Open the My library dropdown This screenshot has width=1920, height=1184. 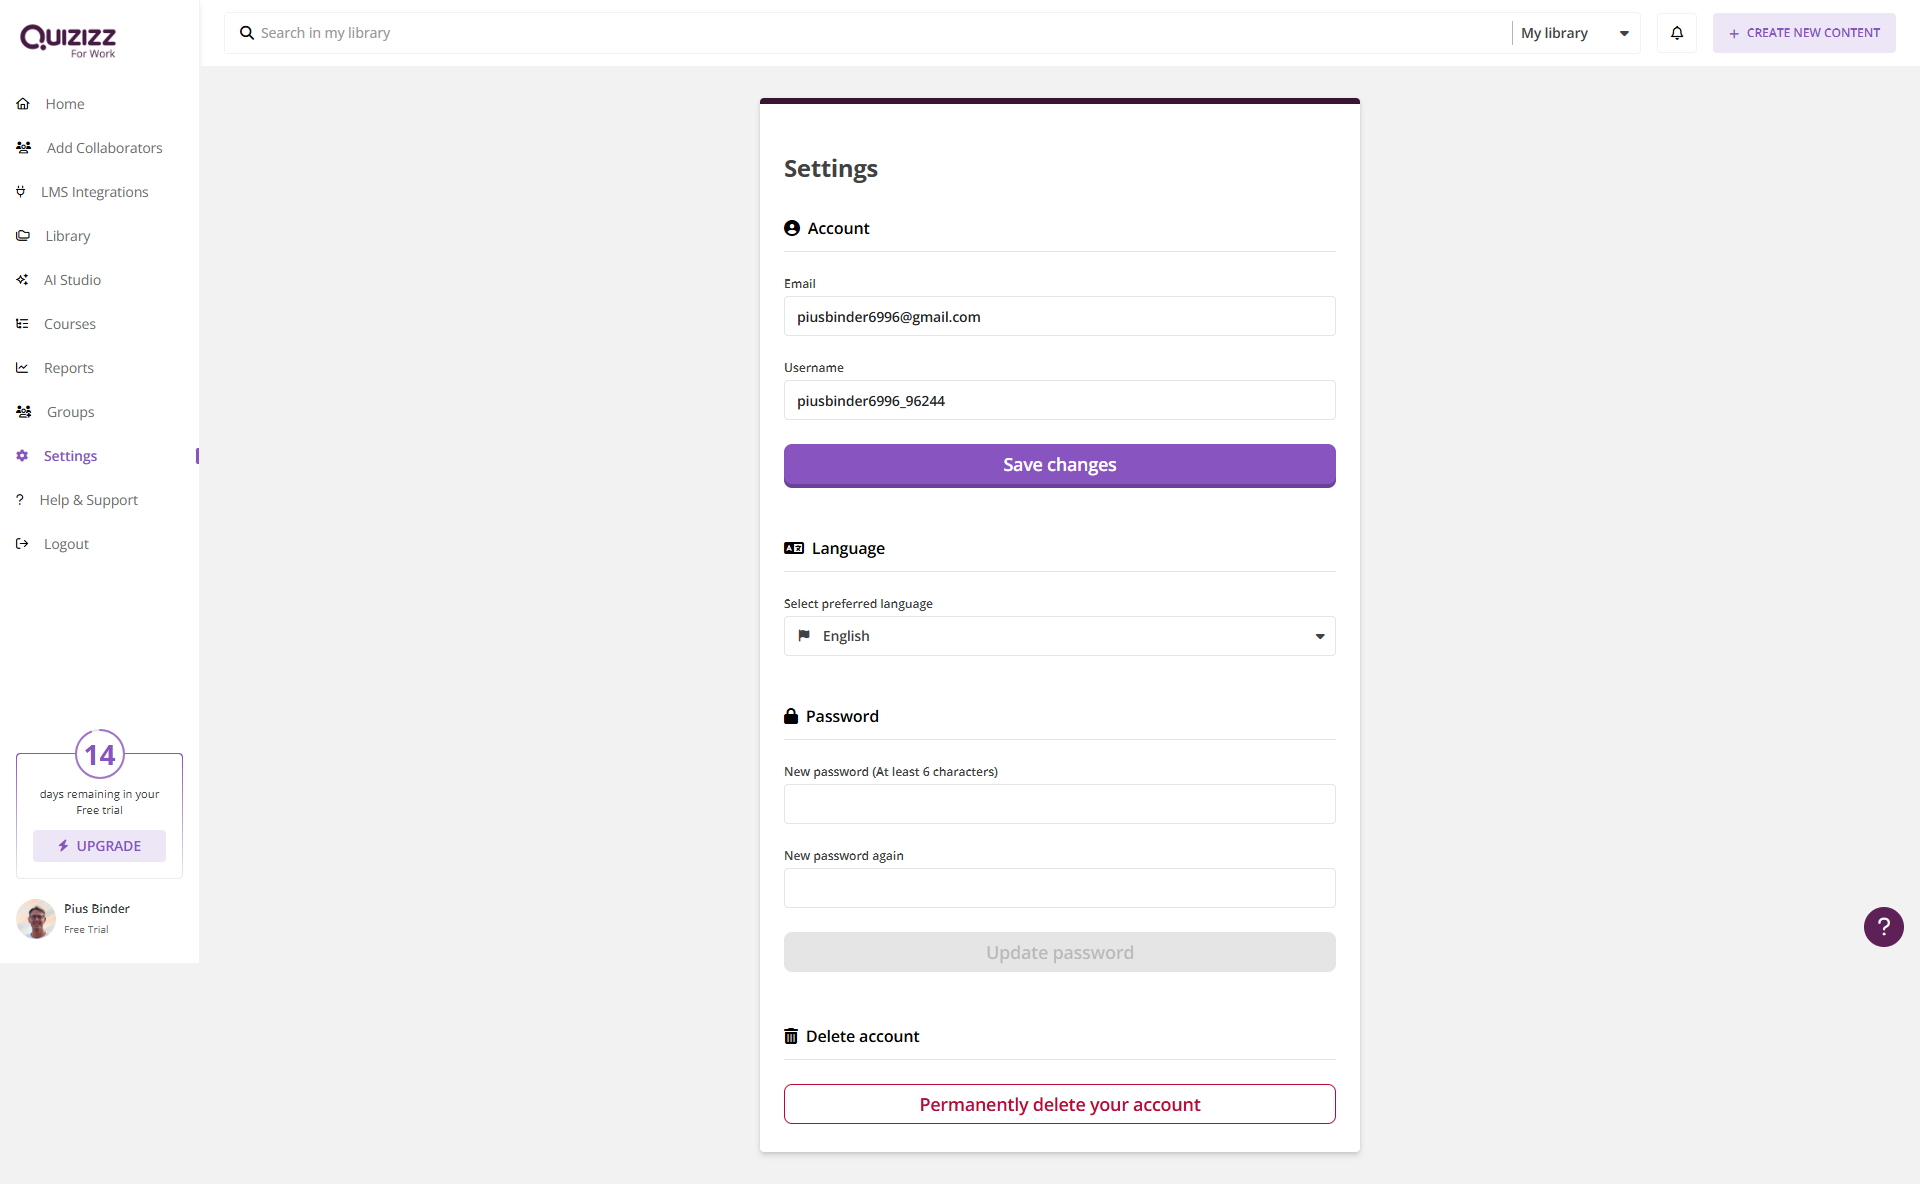[1575, 33]
